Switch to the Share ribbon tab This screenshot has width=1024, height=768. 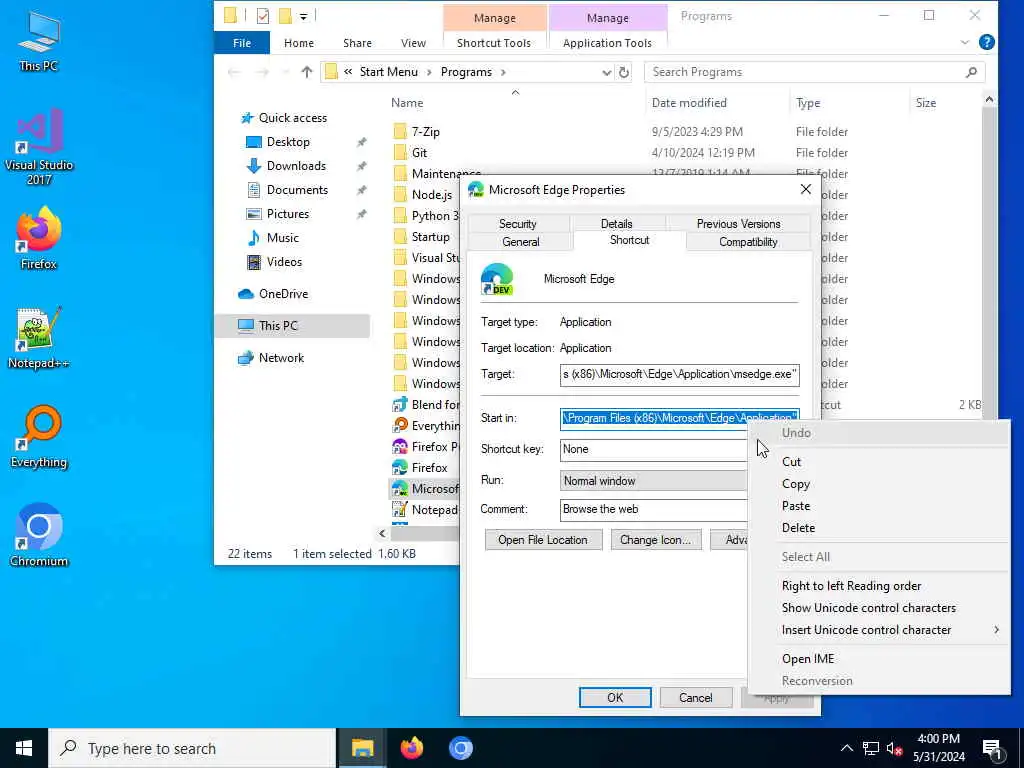click(x=357, y=42)
